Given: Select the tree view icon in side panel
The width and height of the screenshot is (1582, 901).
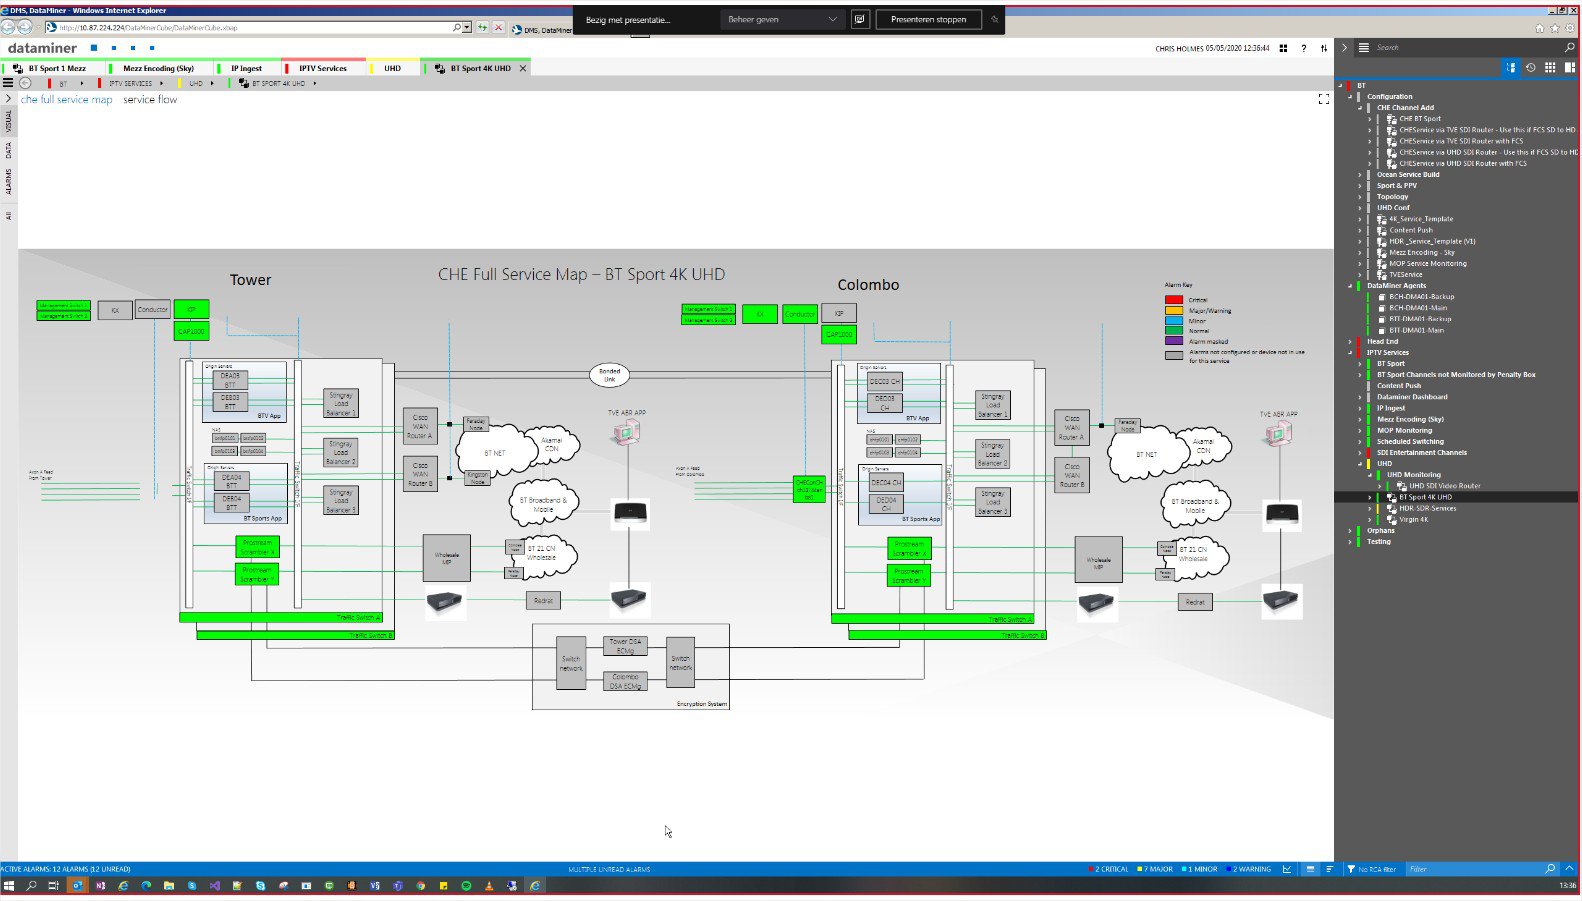Looking at the screenshot, I should click(x=1510, y=67).
